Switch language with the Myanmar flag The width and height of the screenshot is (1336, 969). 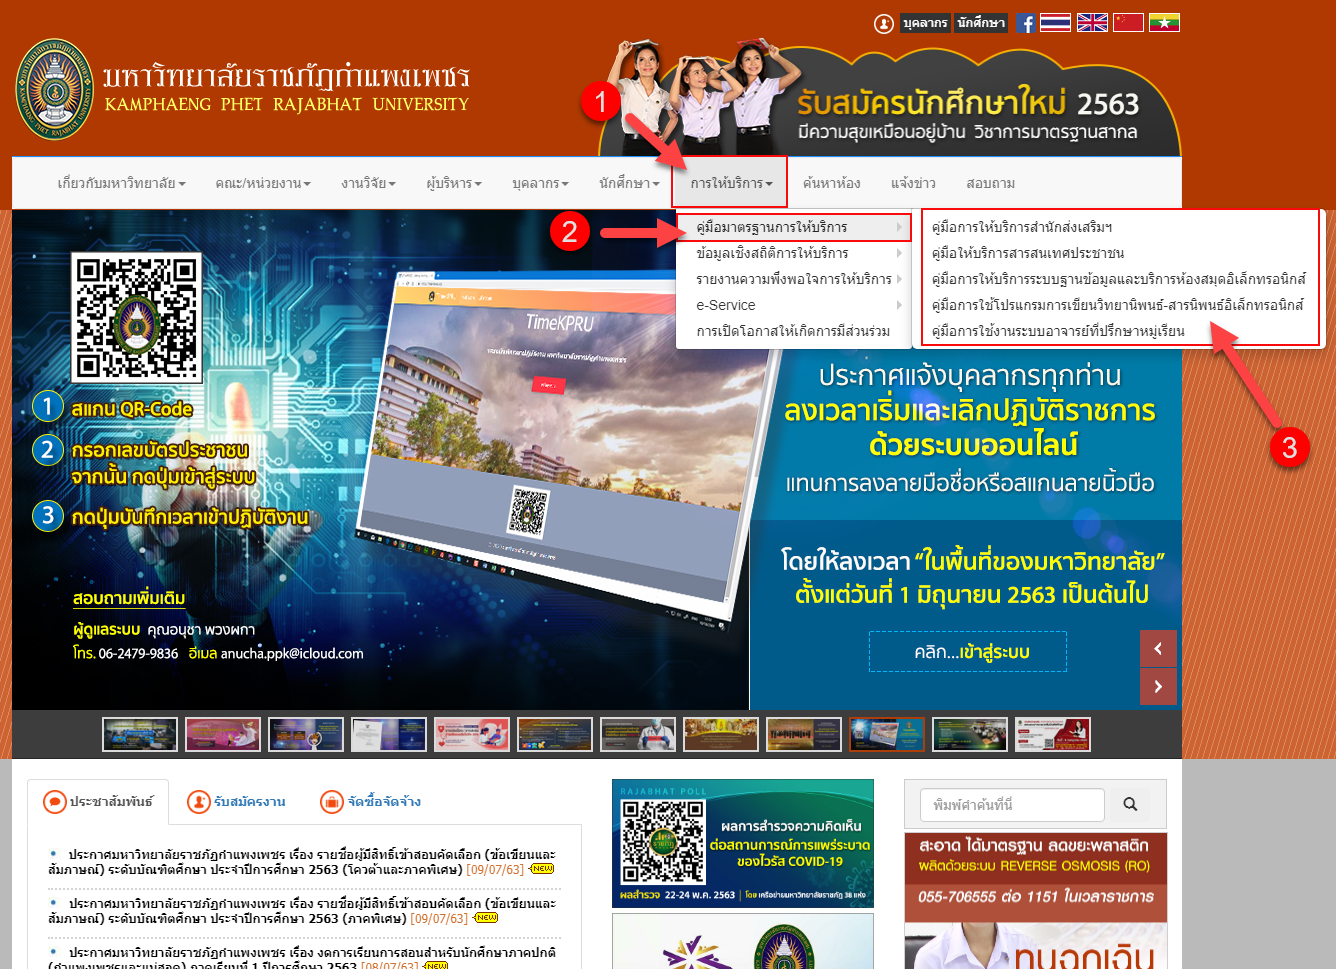[1165, 22]
